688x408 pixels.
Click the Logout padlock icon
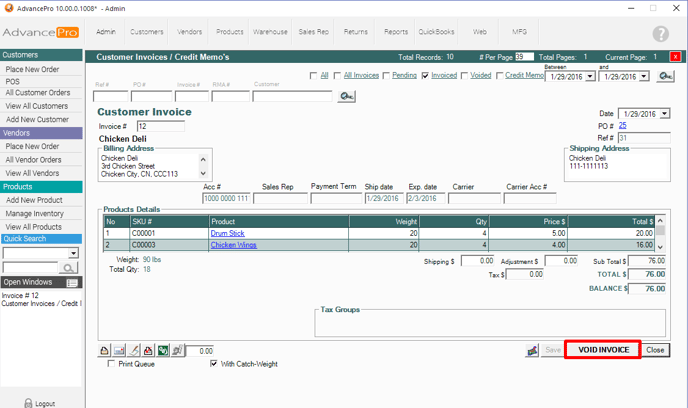pos(27,403)
